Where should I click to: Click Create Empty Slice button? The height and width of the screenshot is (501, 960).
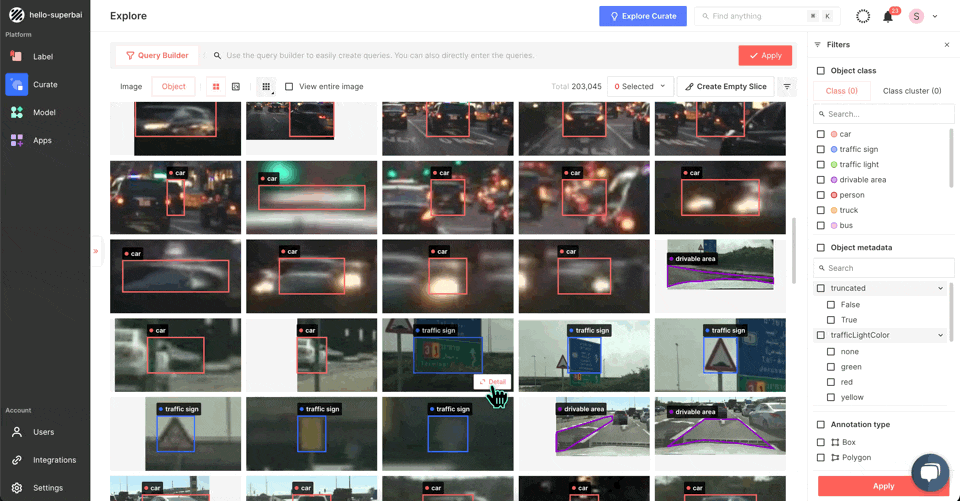tap(726, 86)
